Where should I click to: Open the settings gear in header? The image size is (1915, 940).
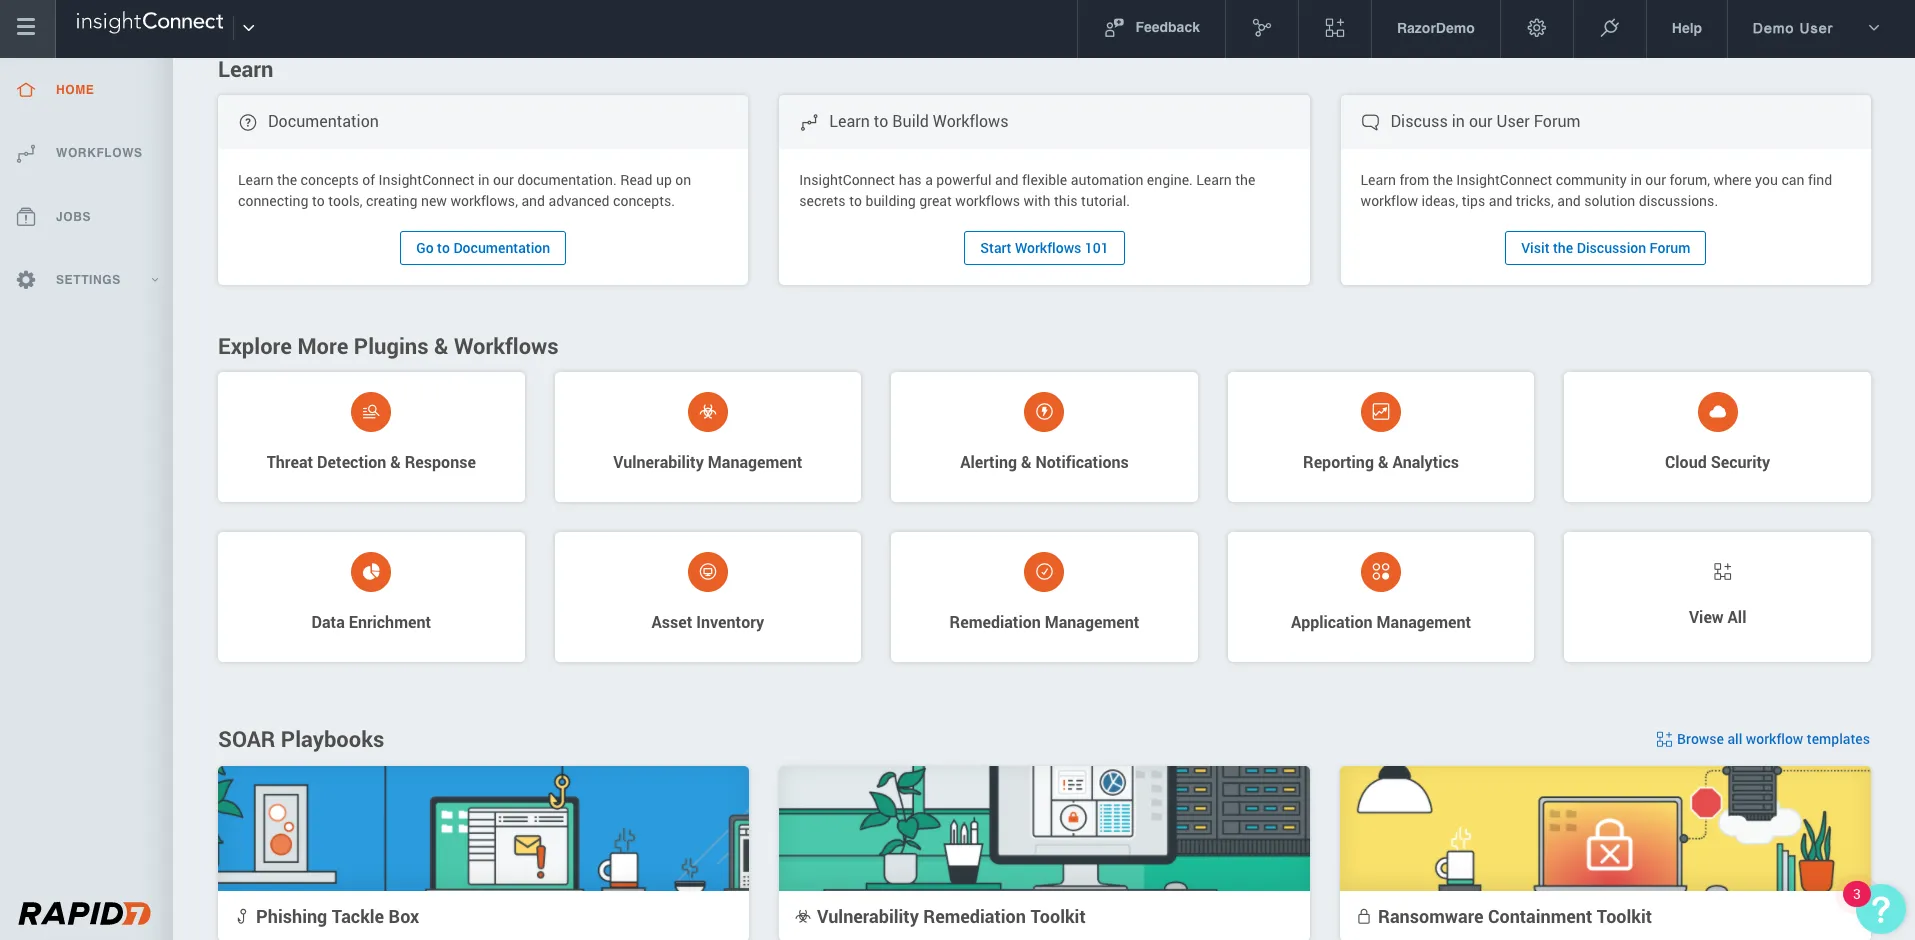(x=1537, y=28)
